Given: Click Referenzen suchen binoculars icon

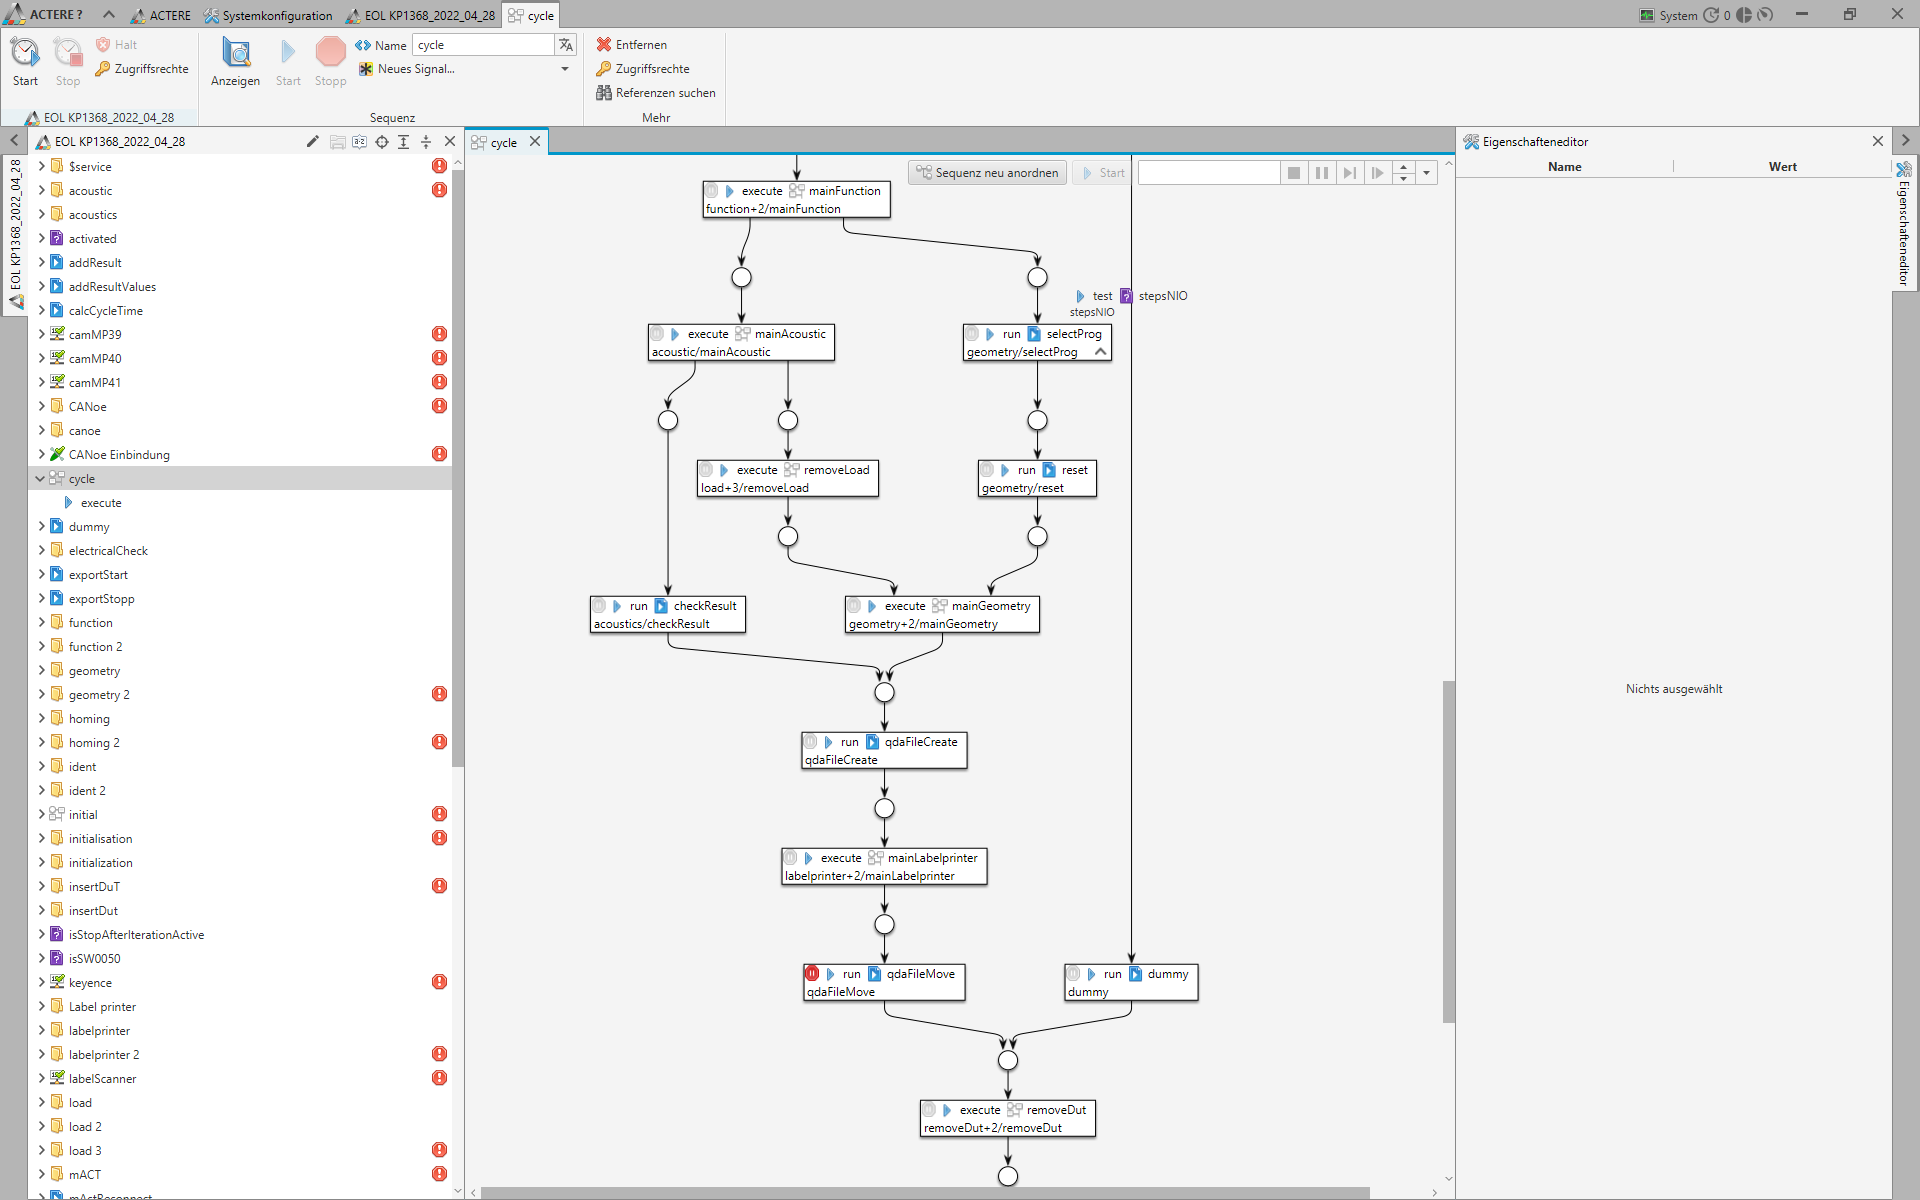Looking at the screenshot, I should [604, 93].
